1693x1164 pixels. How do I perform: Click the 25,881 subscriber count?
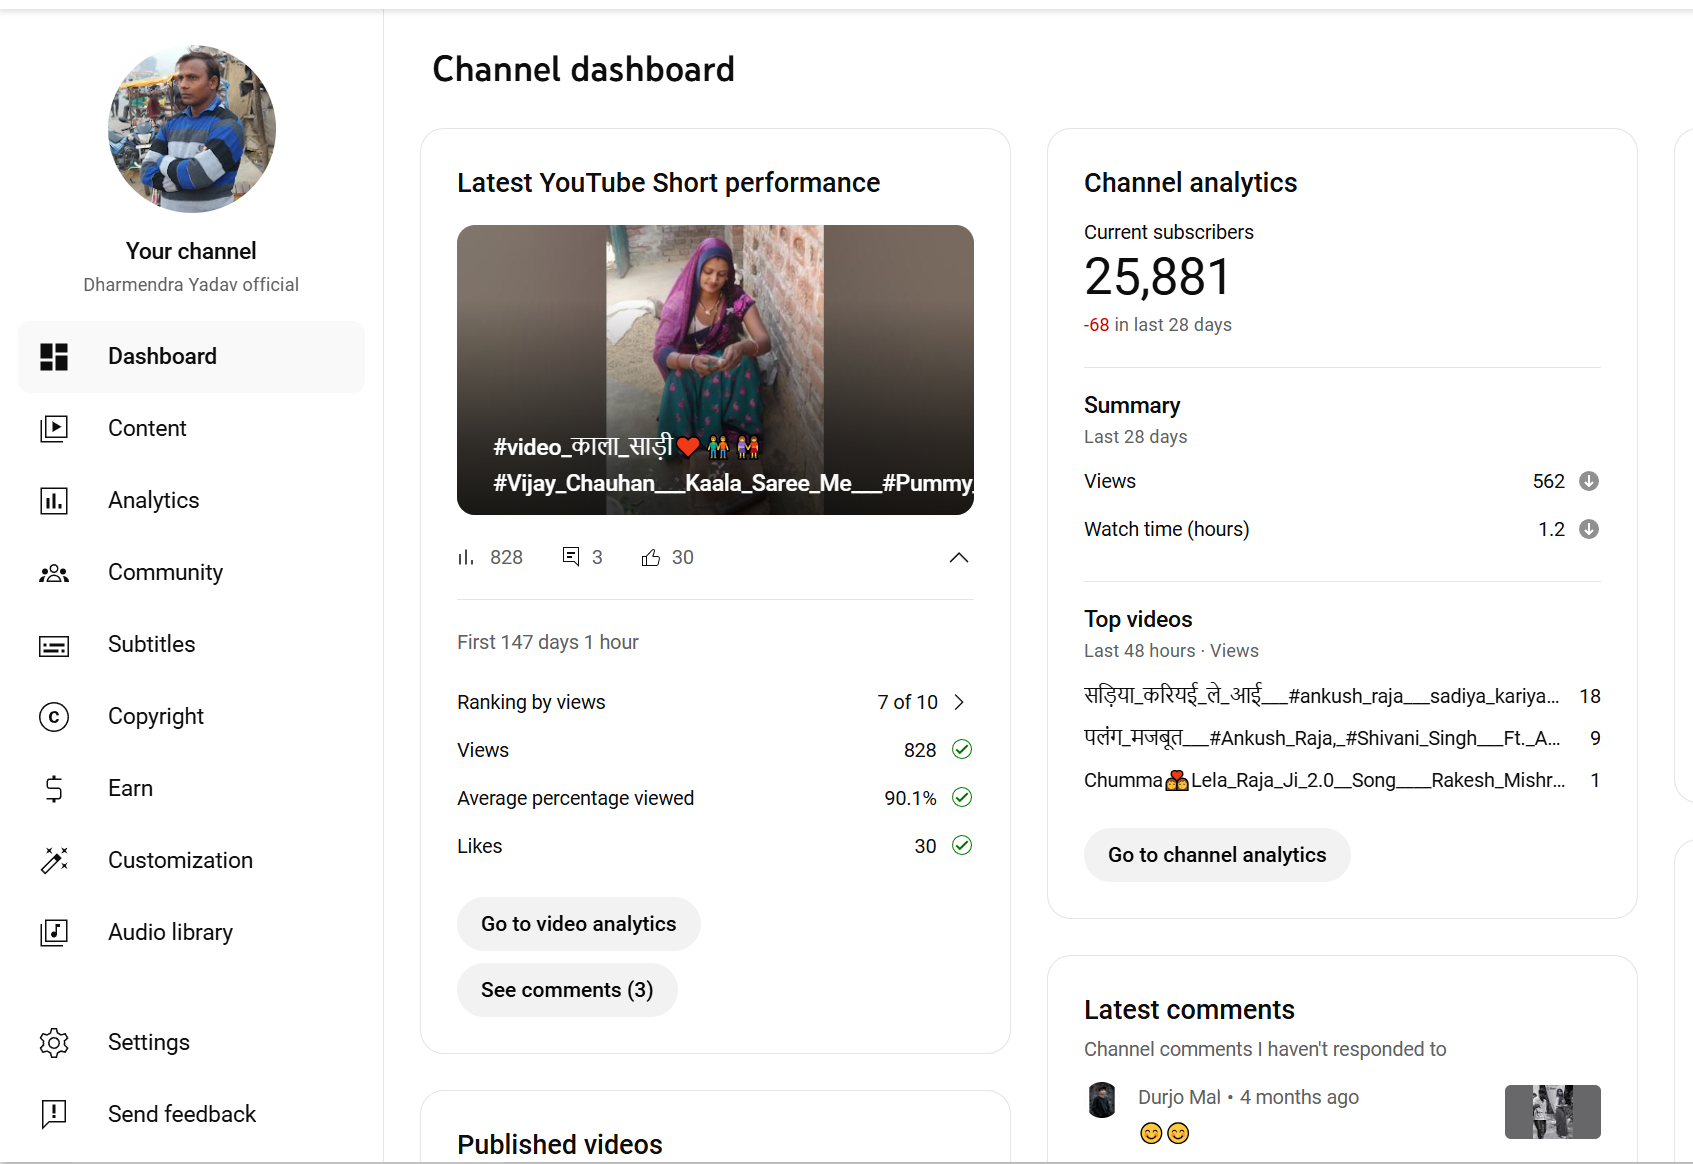[1158, 277]
